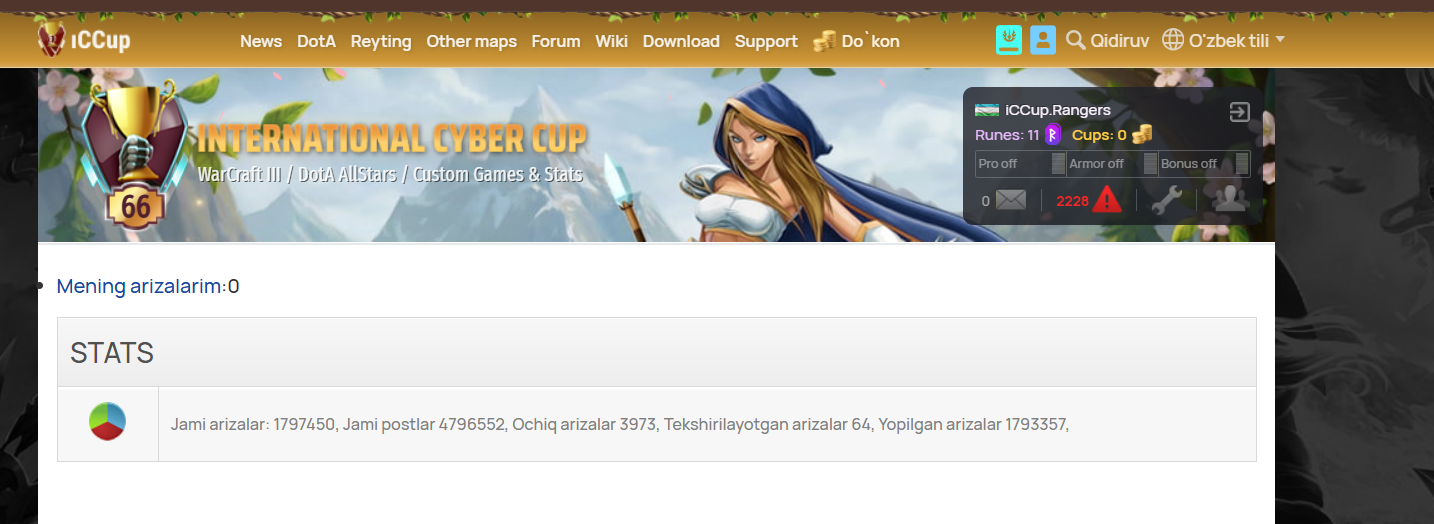Click the cyan trident icon in header
This screenshot has width=1434, height=524.
(x=1009, y=40)
